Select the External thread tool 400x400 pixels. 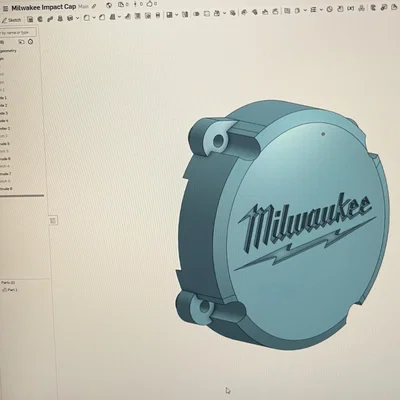point(158,15)
